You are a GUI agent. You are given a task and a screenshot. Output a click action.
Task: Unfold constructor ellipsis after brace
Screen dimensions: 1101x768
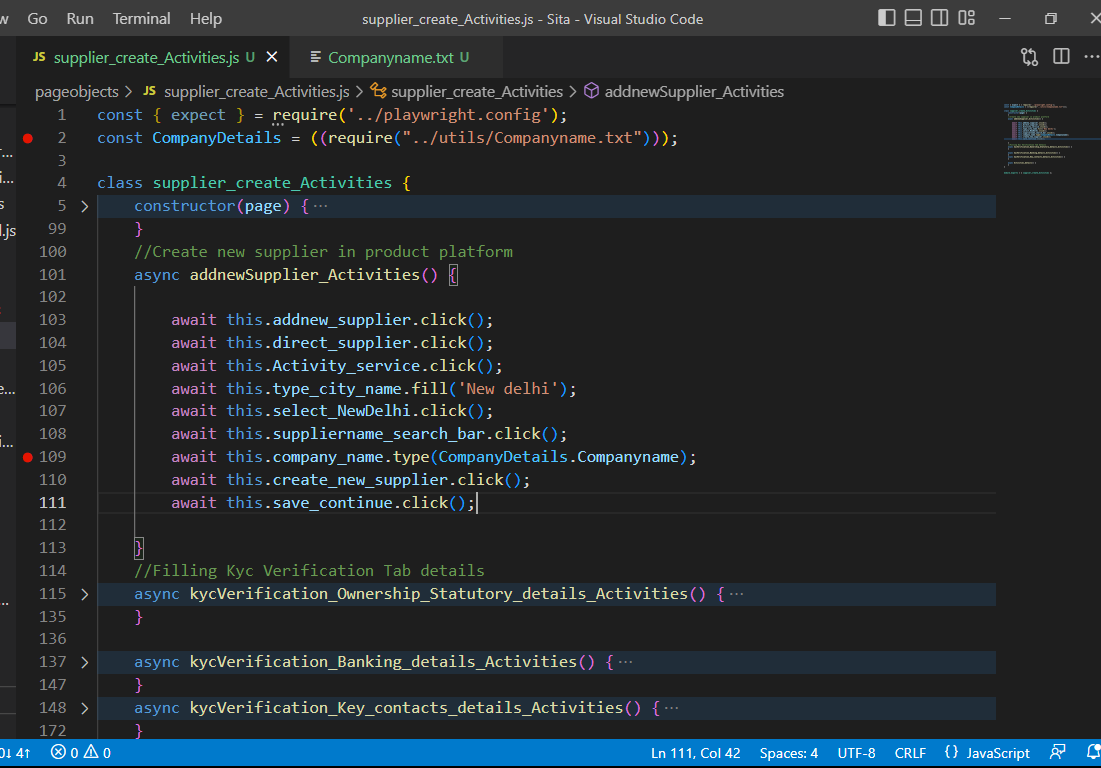(x=321, y=206)
